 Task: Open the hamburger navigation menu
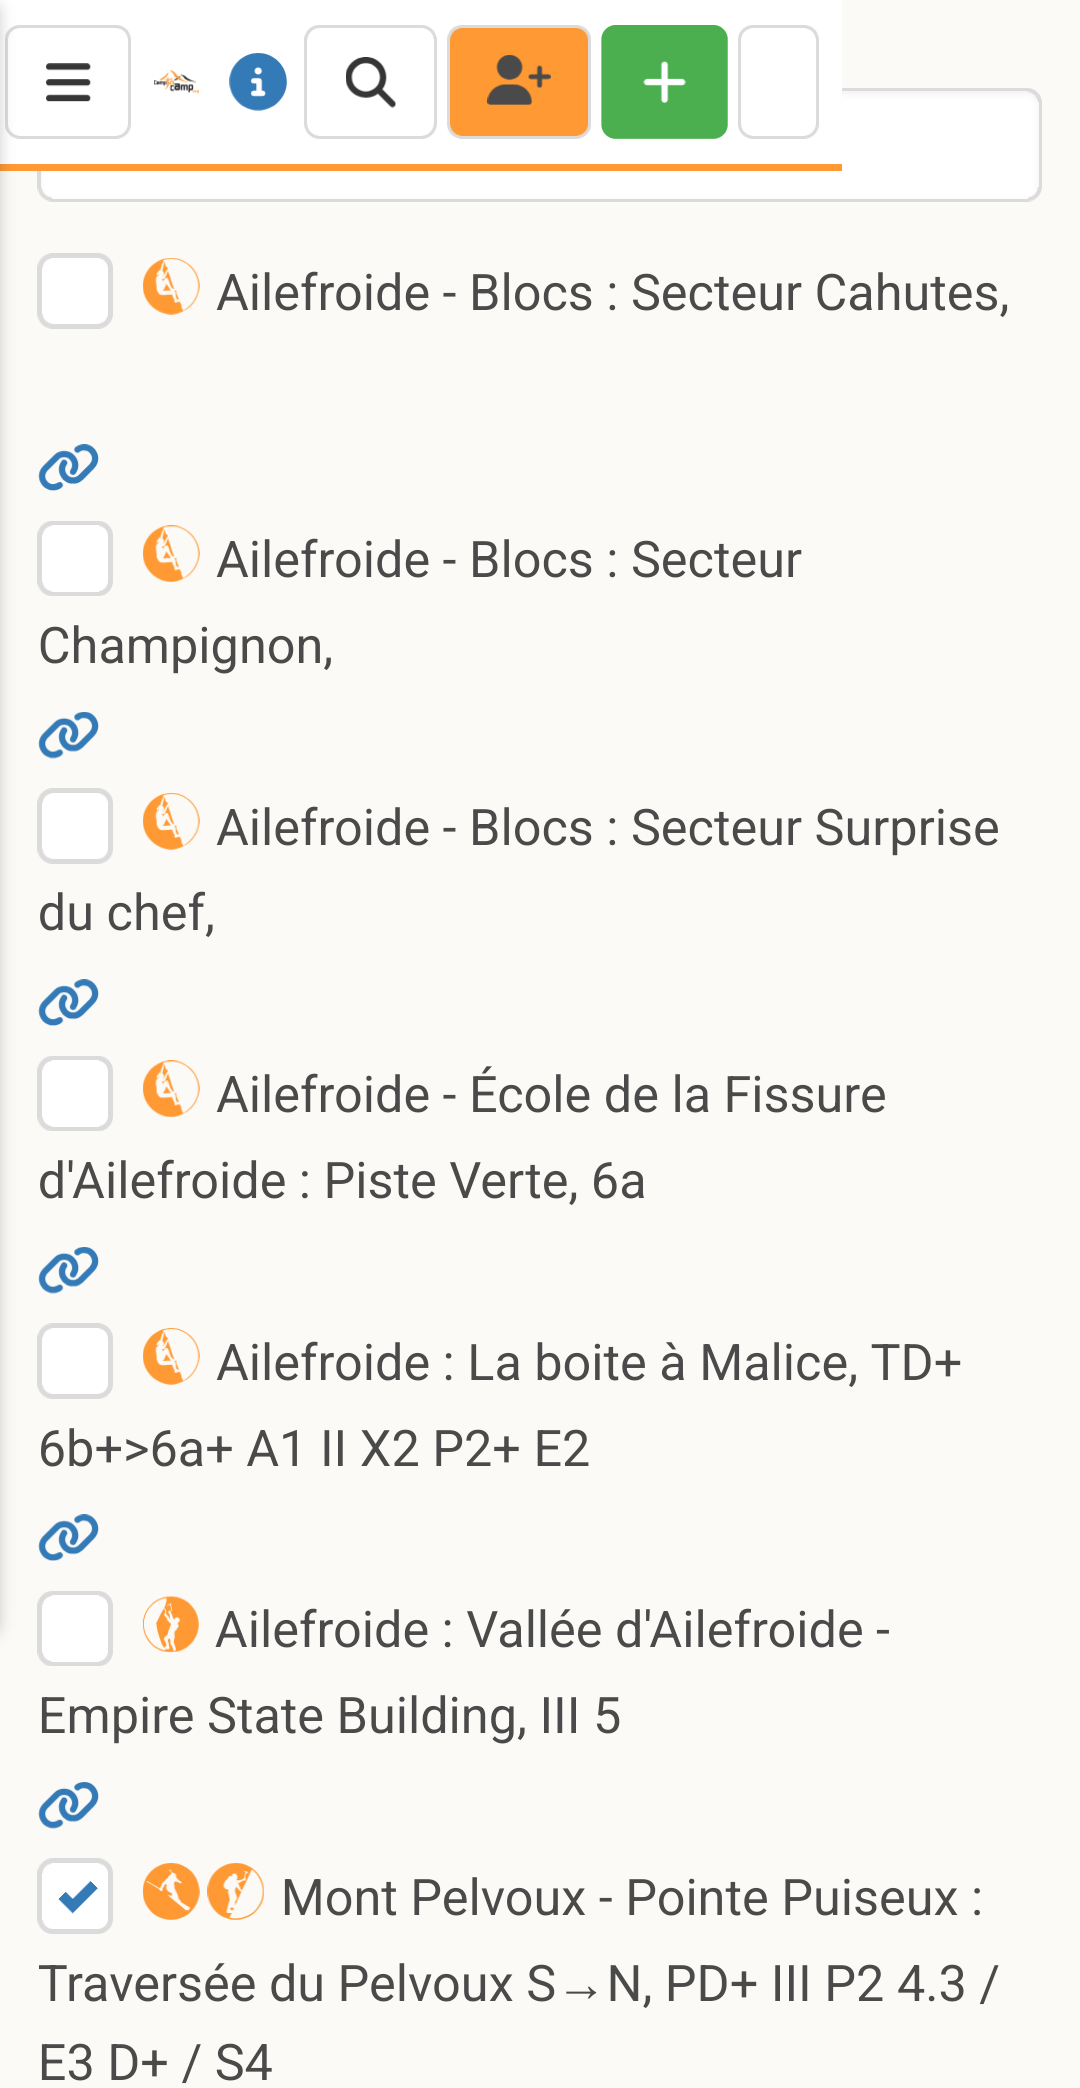[68, 82]
